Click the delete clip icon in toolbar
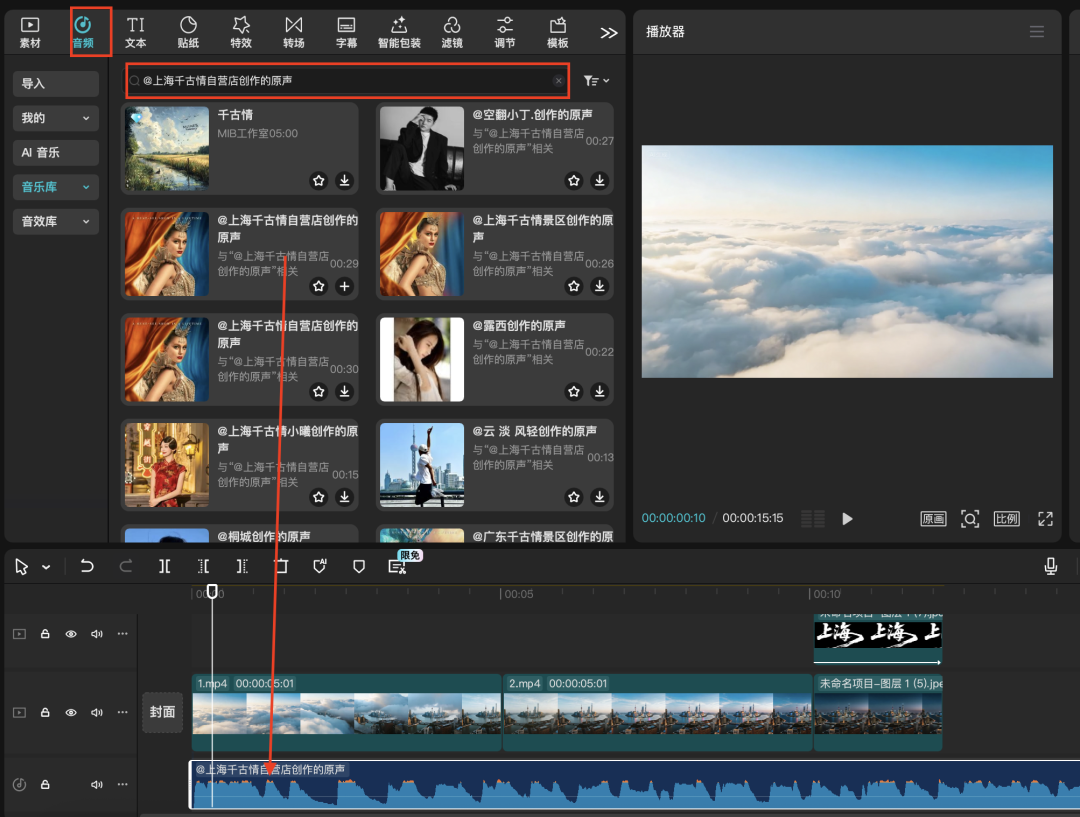1080x817 pixels. [x=281, y=566]
